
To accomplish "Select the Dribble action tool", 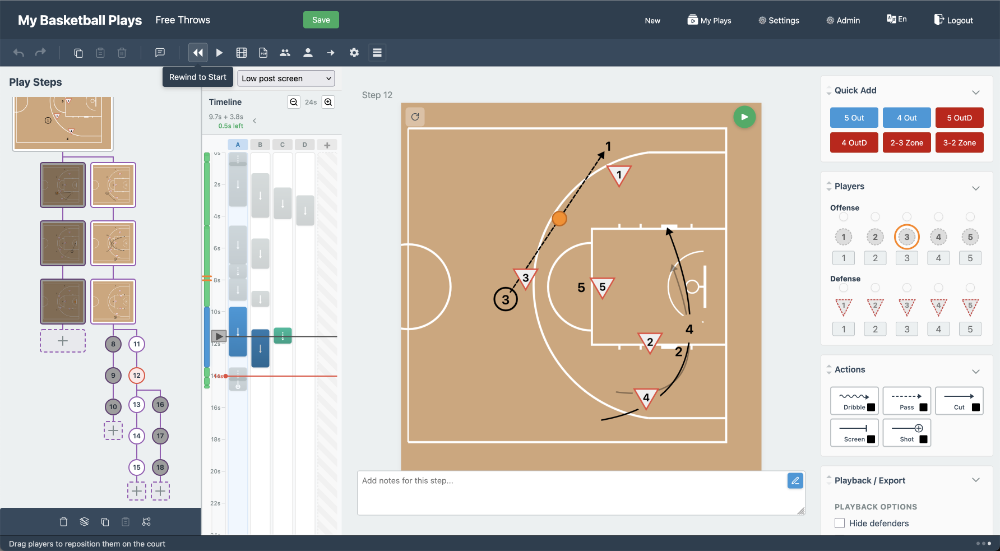I will pyautogui.click(x=854, y=400).
